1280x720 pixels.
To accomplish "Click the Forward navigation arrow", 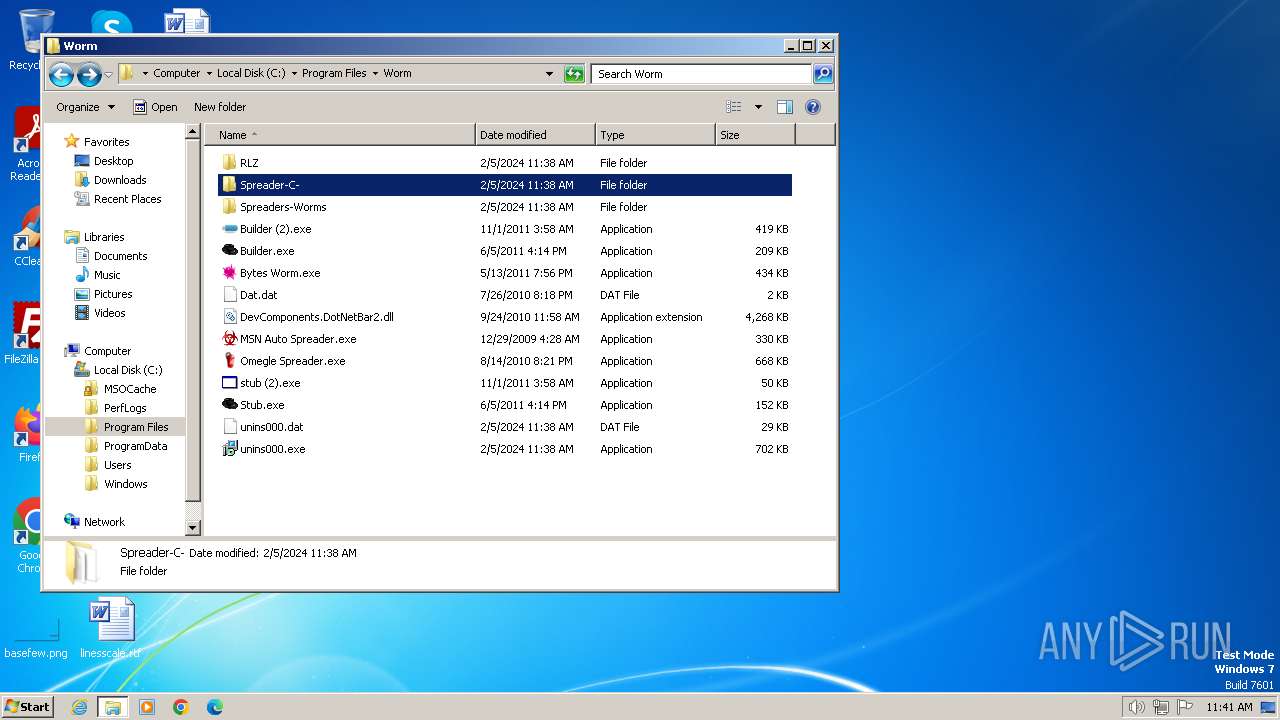I will click(x=89, y=74).
